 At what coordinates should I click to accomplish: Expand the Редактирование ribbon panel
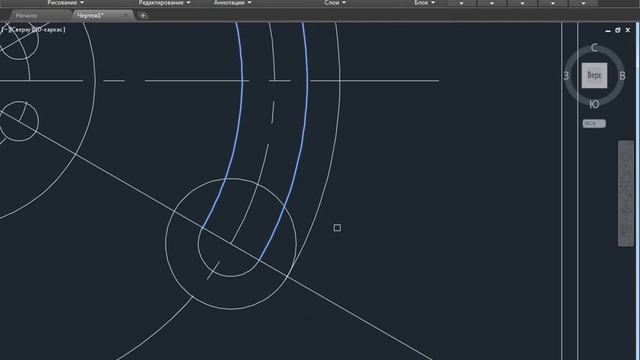pos(164,2)
